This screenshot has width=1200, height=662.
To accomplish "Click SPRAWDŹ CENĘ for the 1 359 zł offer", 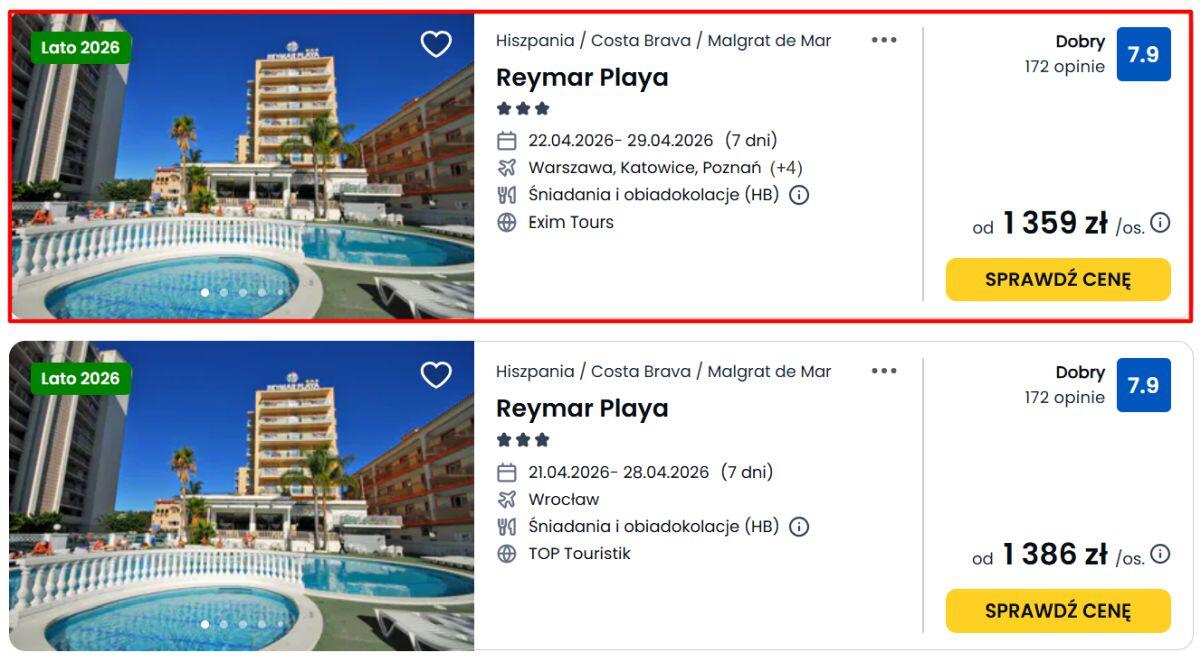I will tap(1058, 280).
